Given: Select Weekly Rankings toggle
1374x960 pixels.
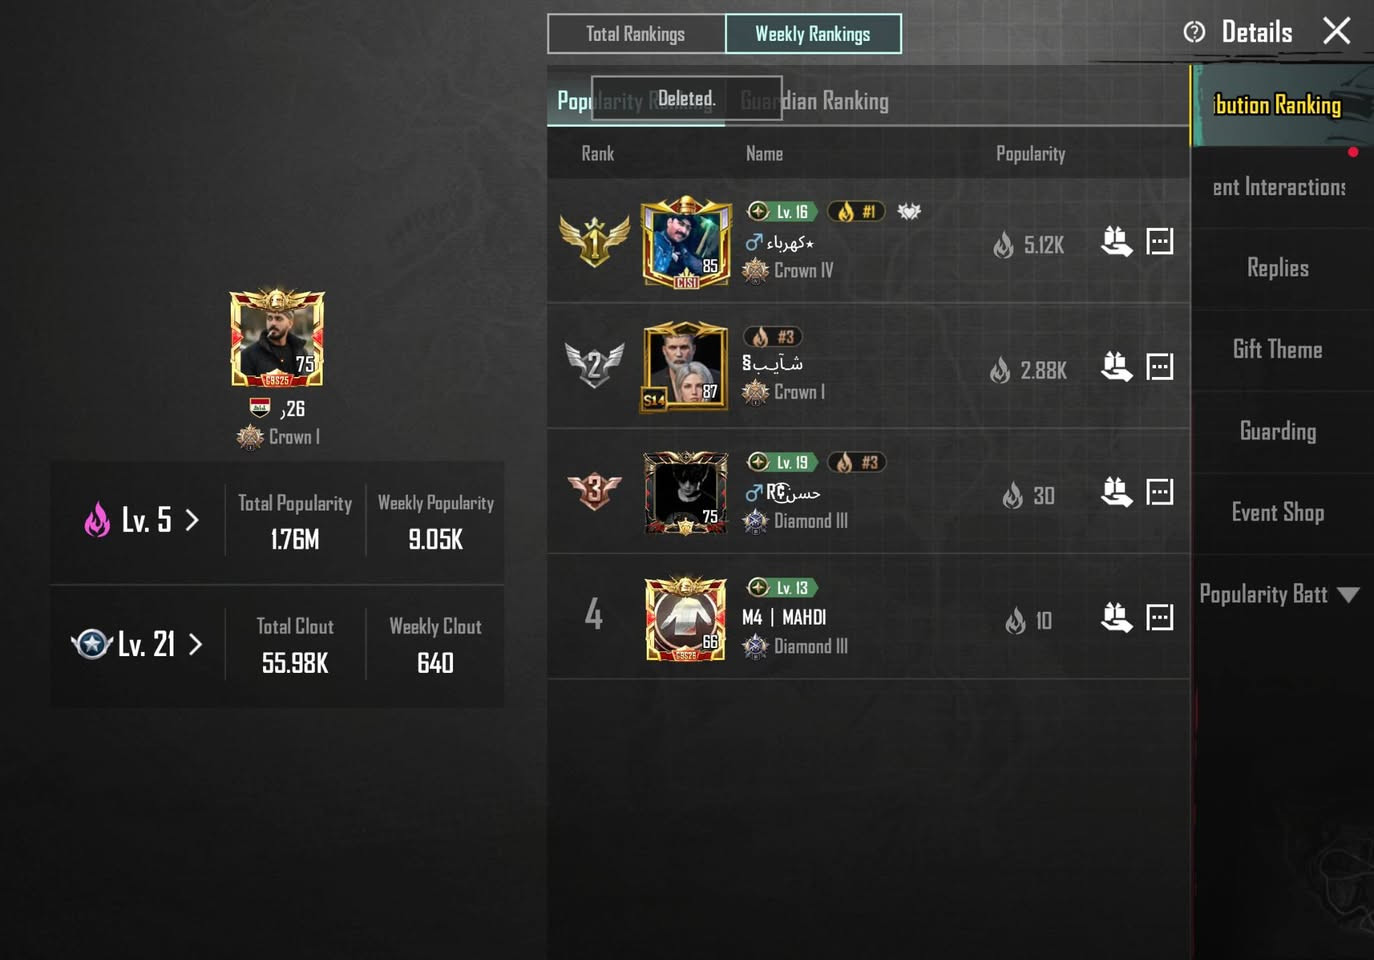Looking at the screenshot, I should click(813, 34).
